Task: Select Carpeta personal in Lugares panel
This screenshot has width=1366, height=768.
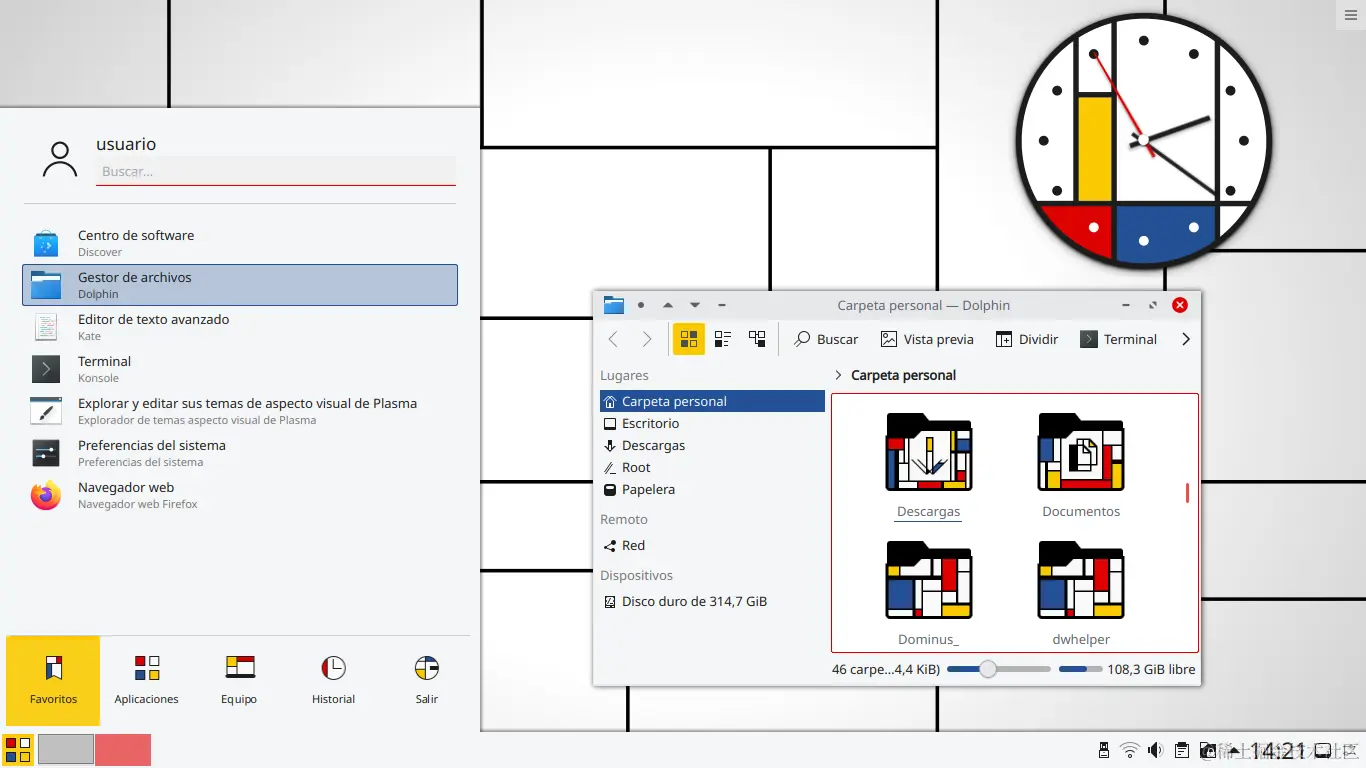Action: tap(712, 401)
